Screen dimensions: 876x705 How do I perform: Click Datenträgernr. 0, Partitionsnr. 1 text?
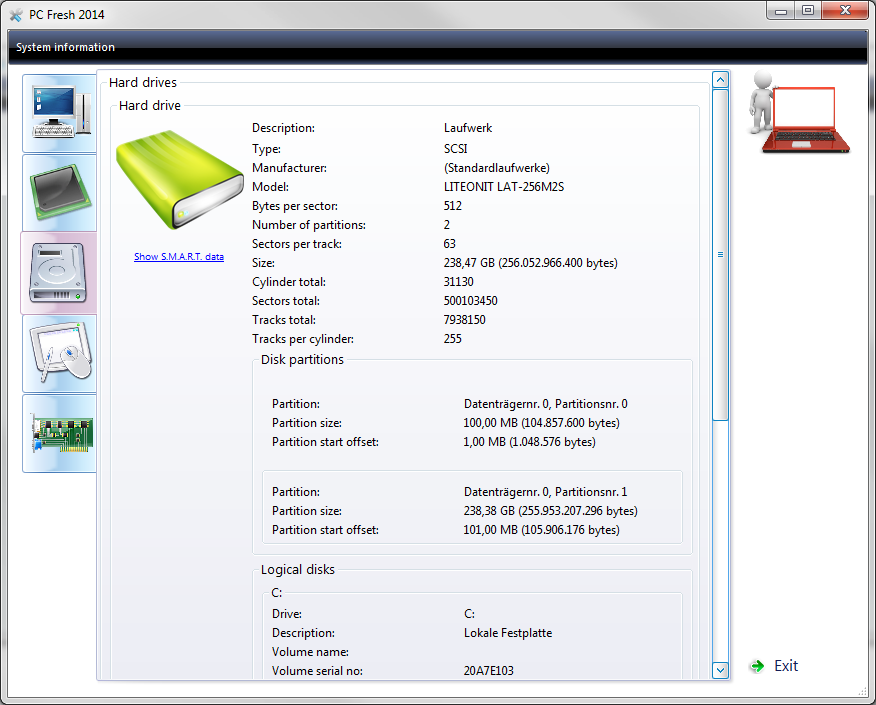pyautogui.click(x=545, y=492)
